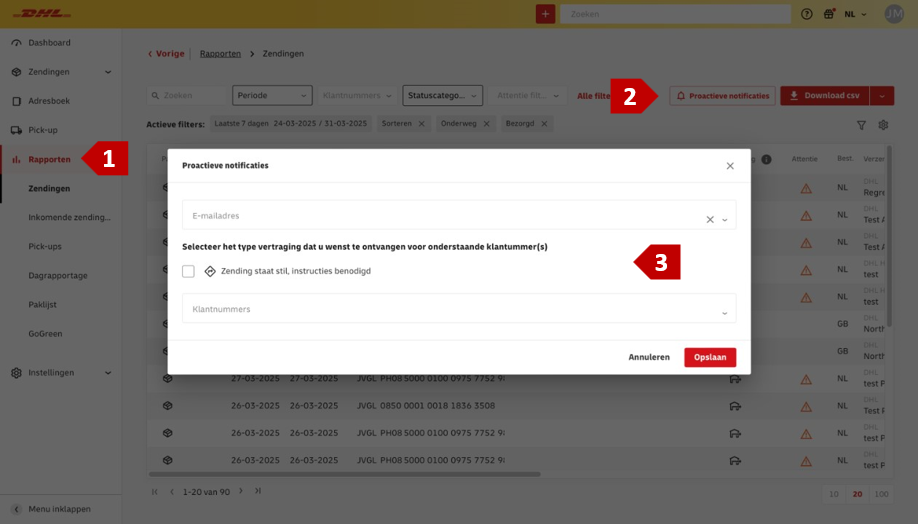
Task: Click Annuleren in the dialog
Action: (x=649, y=357)
